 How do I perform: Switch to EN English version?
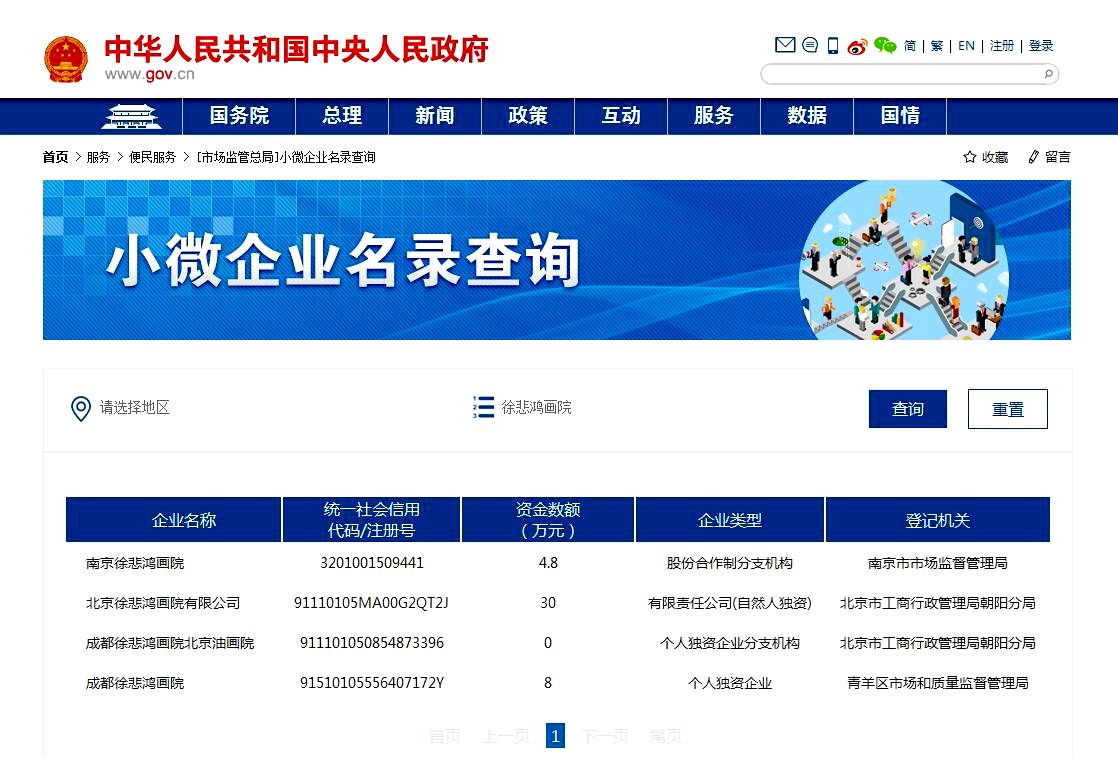tap(966, 46)
